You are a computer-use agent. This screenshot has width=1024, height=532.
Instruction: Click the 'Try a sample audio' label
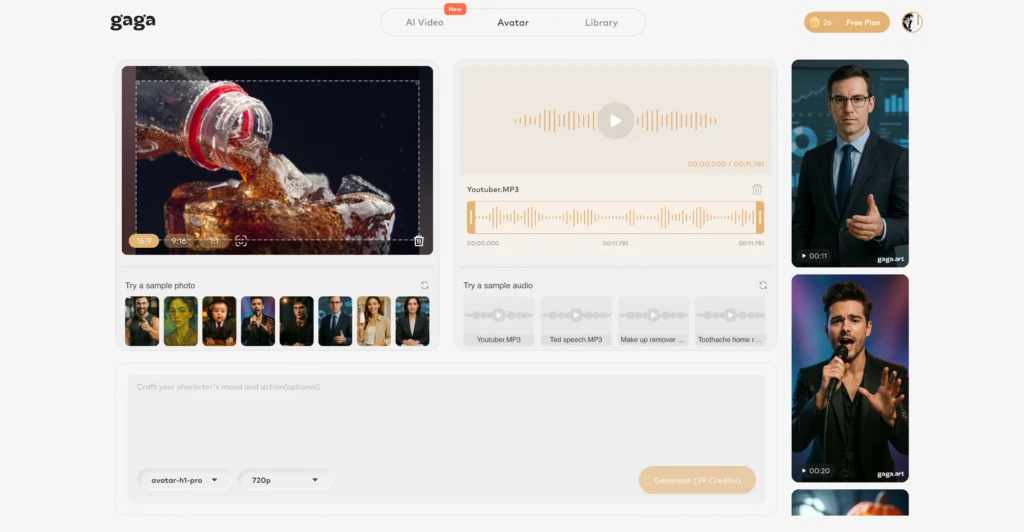click(498, 285)
